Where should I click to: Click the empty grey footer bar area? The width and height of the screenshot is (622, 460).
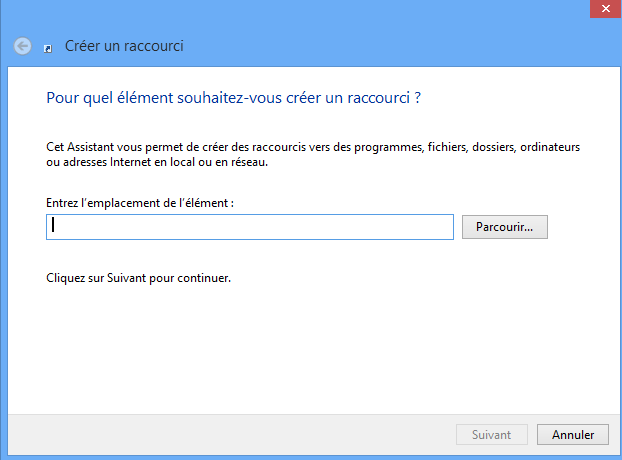(230, 435)
